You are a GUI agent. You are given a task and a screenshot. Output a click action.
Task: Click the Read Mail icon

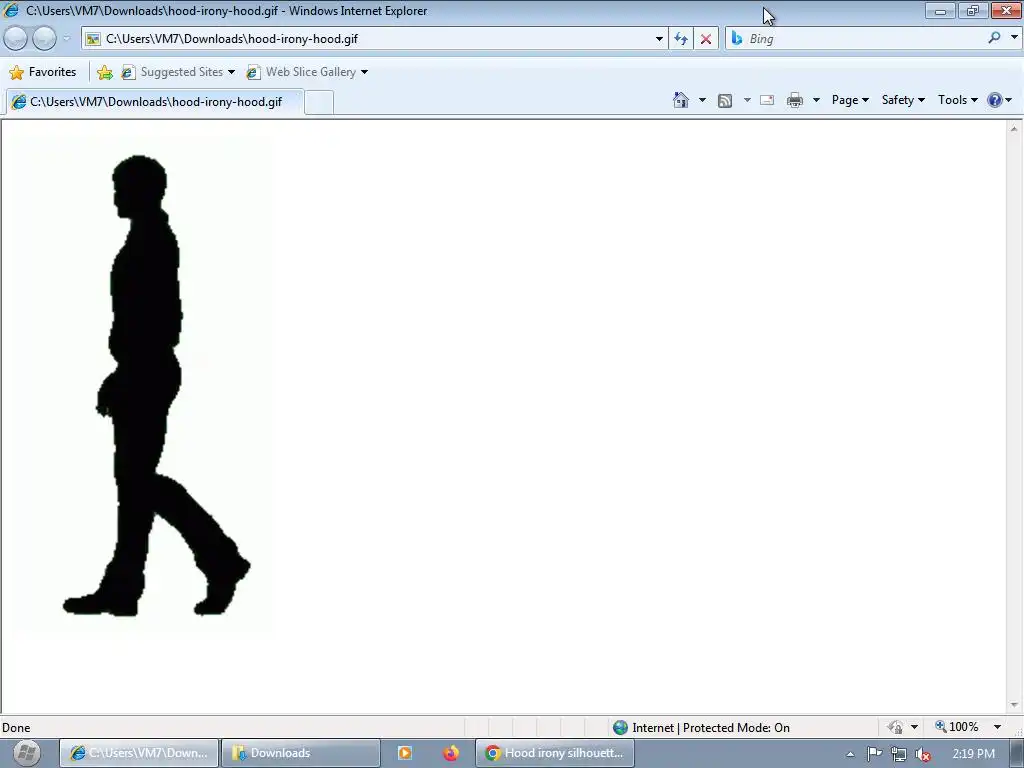click(767, 100)
